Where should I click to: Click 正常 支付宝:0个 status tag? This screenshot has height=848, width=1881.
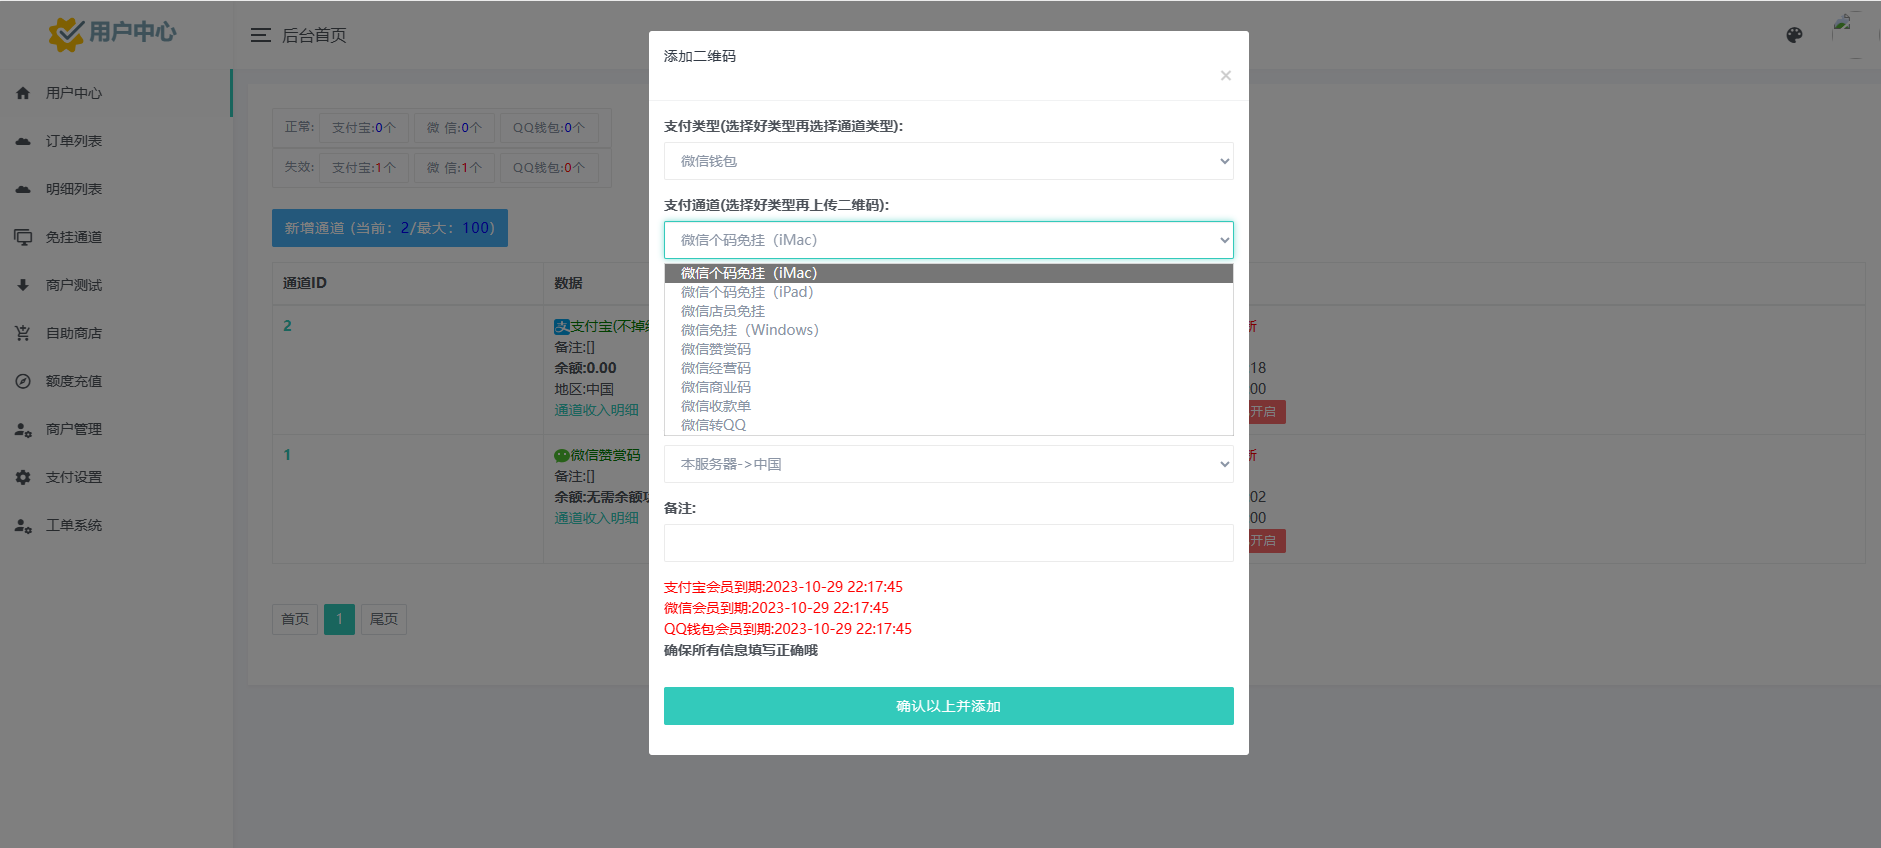coord(364,128)
